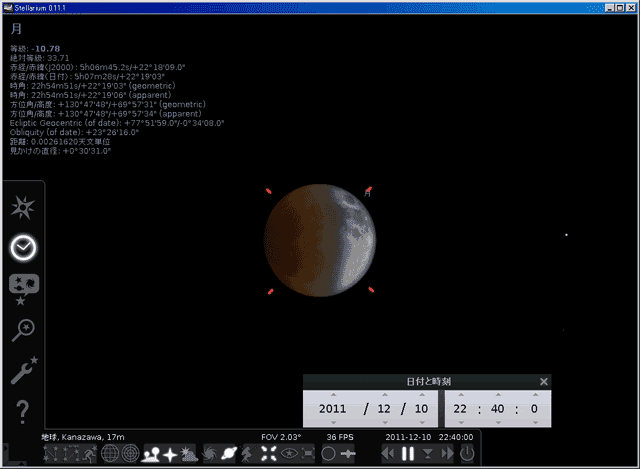The width and height of the screenshot is (640, 469).
Task: Click the Quit power icon
Action: [467, 454]
